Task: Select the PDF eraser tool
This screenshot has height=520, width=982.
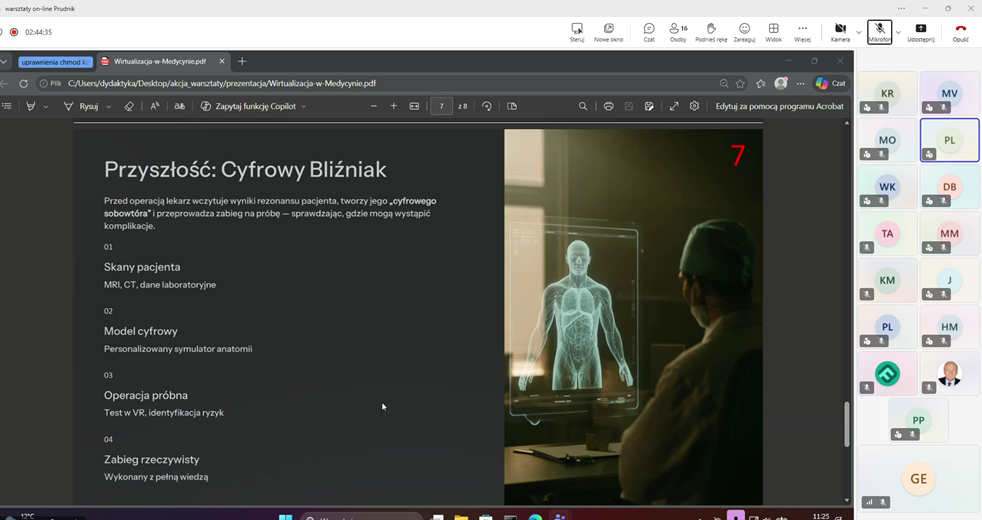Action: (129, 106)
